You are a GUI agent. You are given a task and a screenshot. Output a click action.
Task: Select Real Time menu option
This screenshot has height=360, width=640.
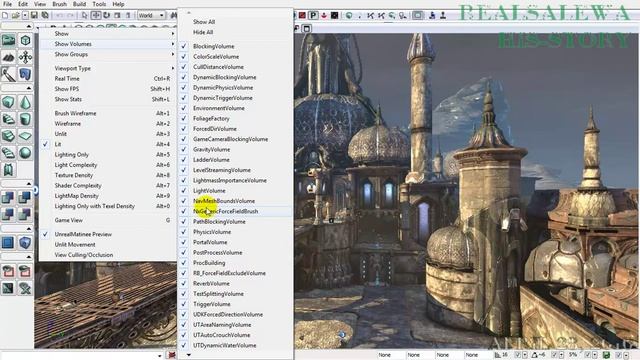point(108,78)
